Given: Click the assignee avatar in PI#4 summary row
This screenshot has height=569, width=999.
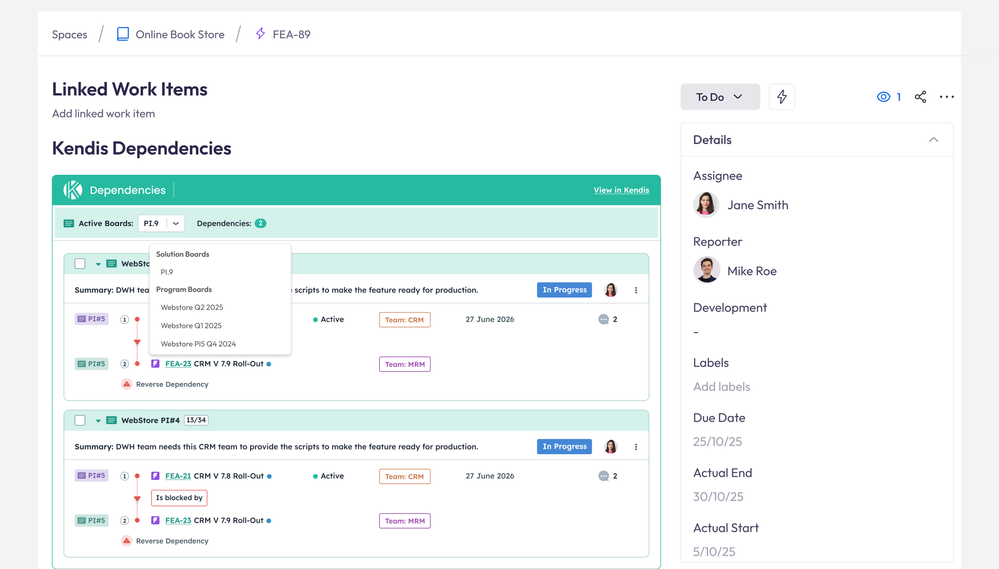Looking at the screenshot, I should click(610, 447).
